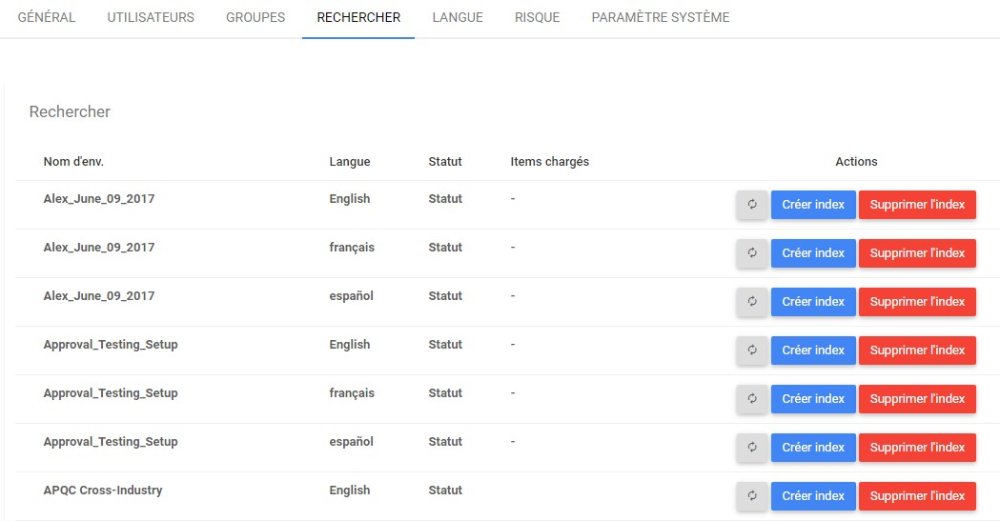Switch to the Utilisateurs tab

coord(151,18)
